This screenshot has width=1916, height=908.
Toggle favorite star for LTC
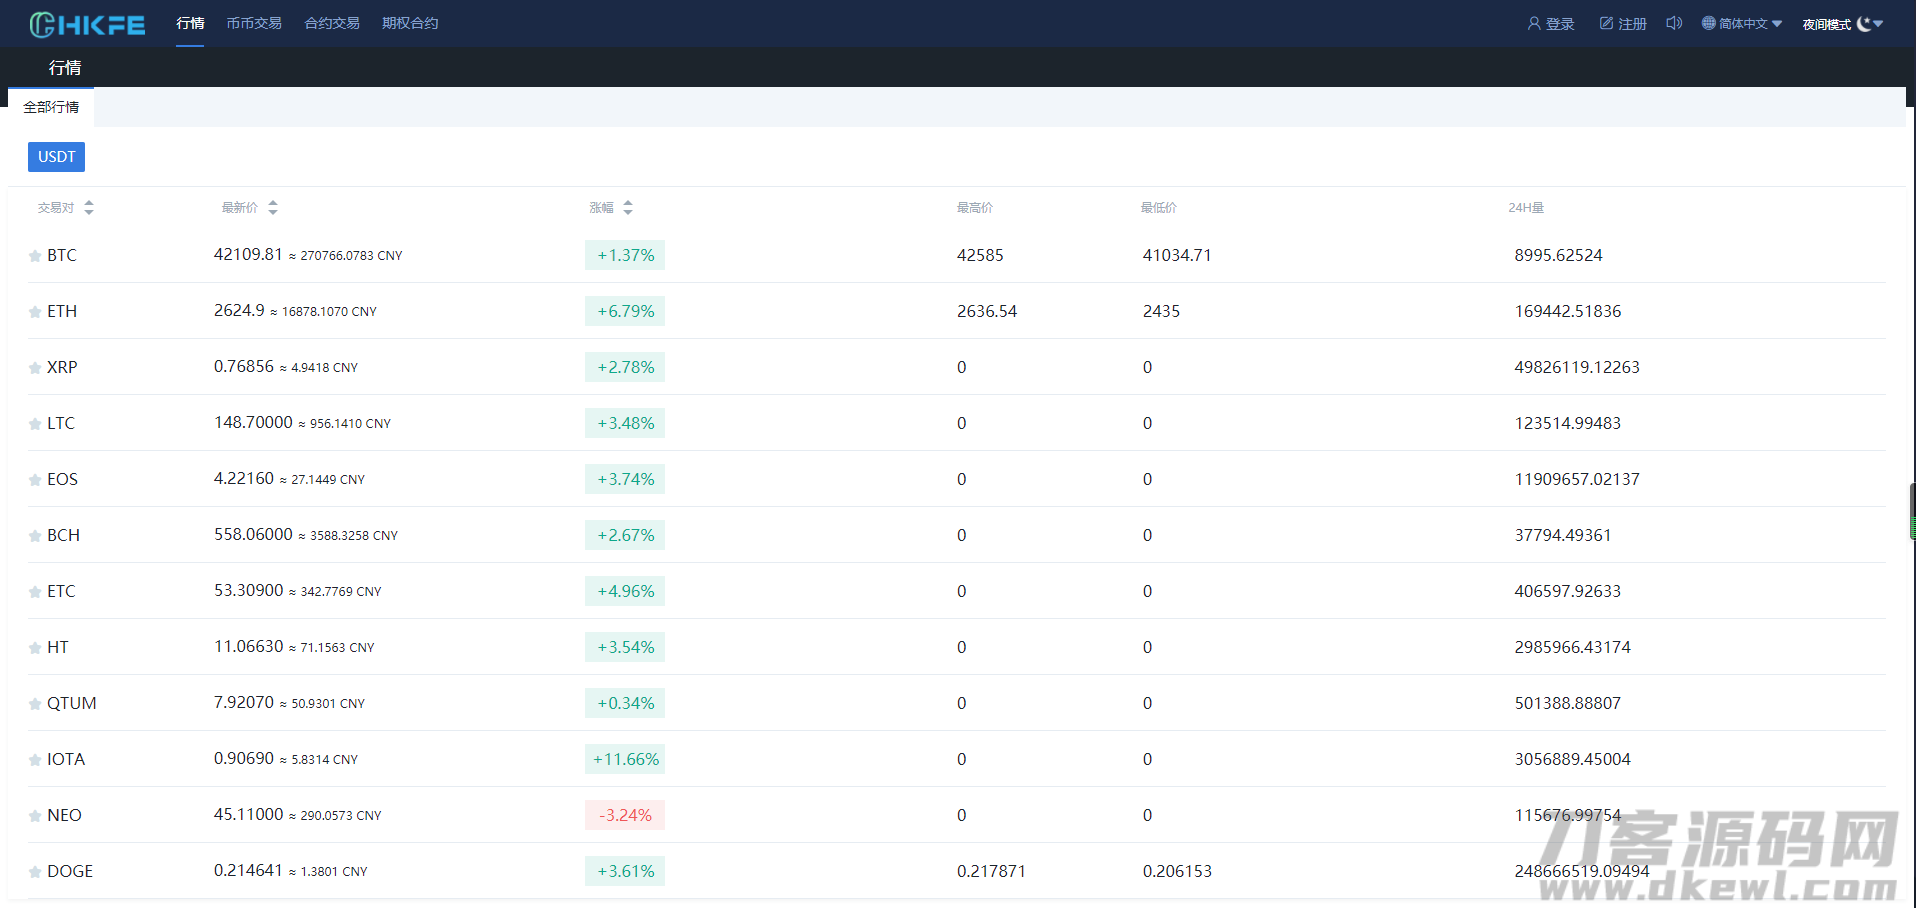pos(35,424)
